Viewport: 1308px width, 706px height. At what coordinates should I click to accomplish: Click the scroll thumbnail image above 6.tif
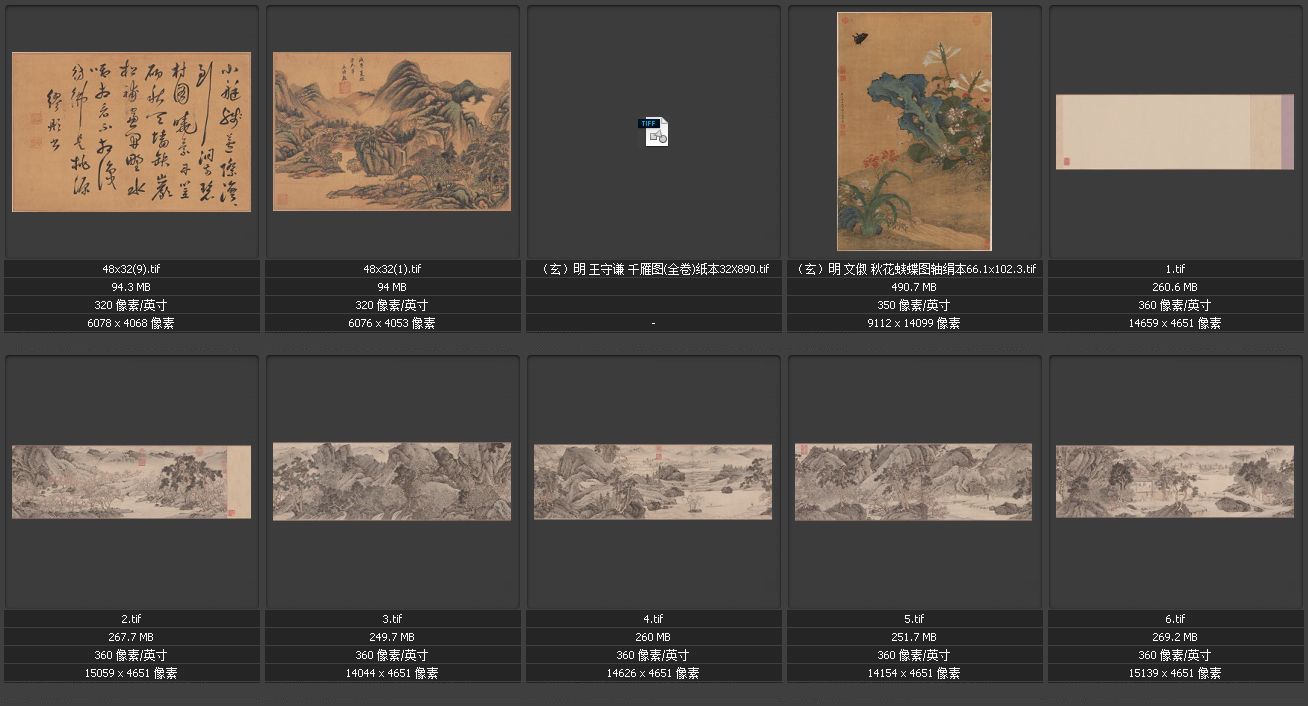(x=1174, y=482)
